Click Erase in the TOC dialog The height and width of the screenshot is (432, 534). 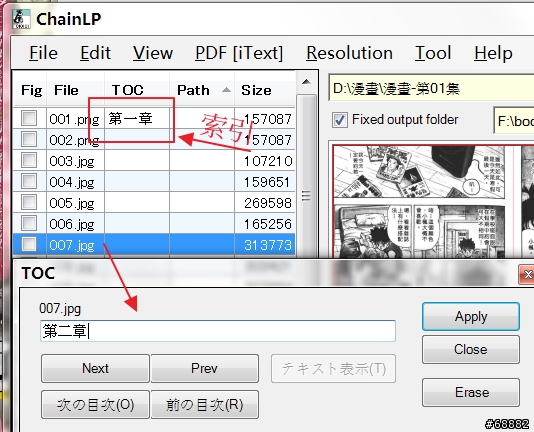(471, 392)
